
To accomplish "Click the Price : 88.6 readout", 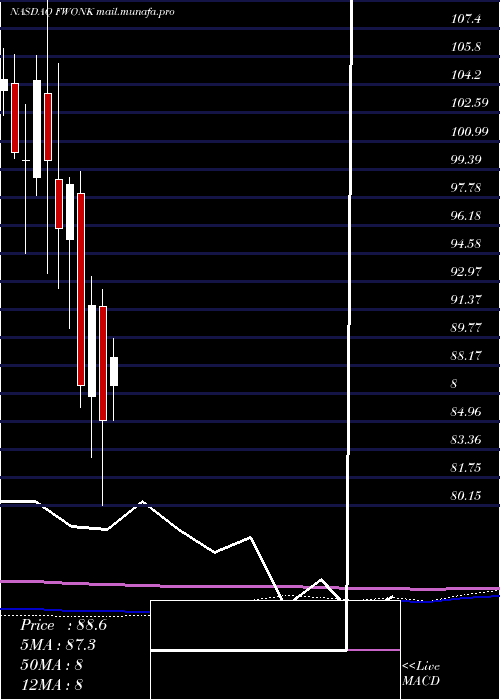I will [63, 625].
